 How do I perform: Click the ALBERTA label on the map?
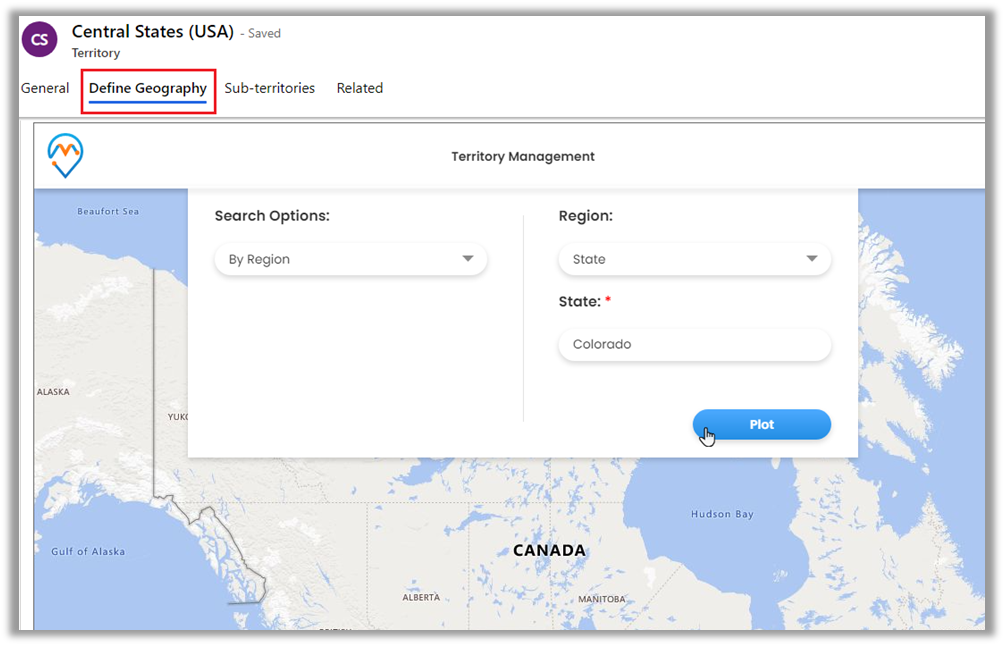tap(421, 598)
